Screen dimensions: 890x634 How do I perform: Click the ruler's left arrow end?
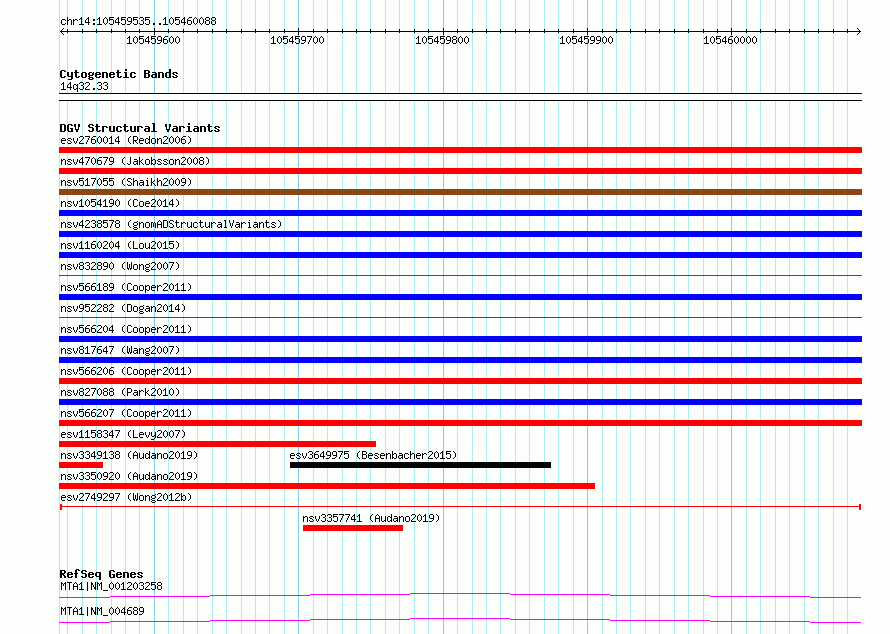(x=62, y=31)
